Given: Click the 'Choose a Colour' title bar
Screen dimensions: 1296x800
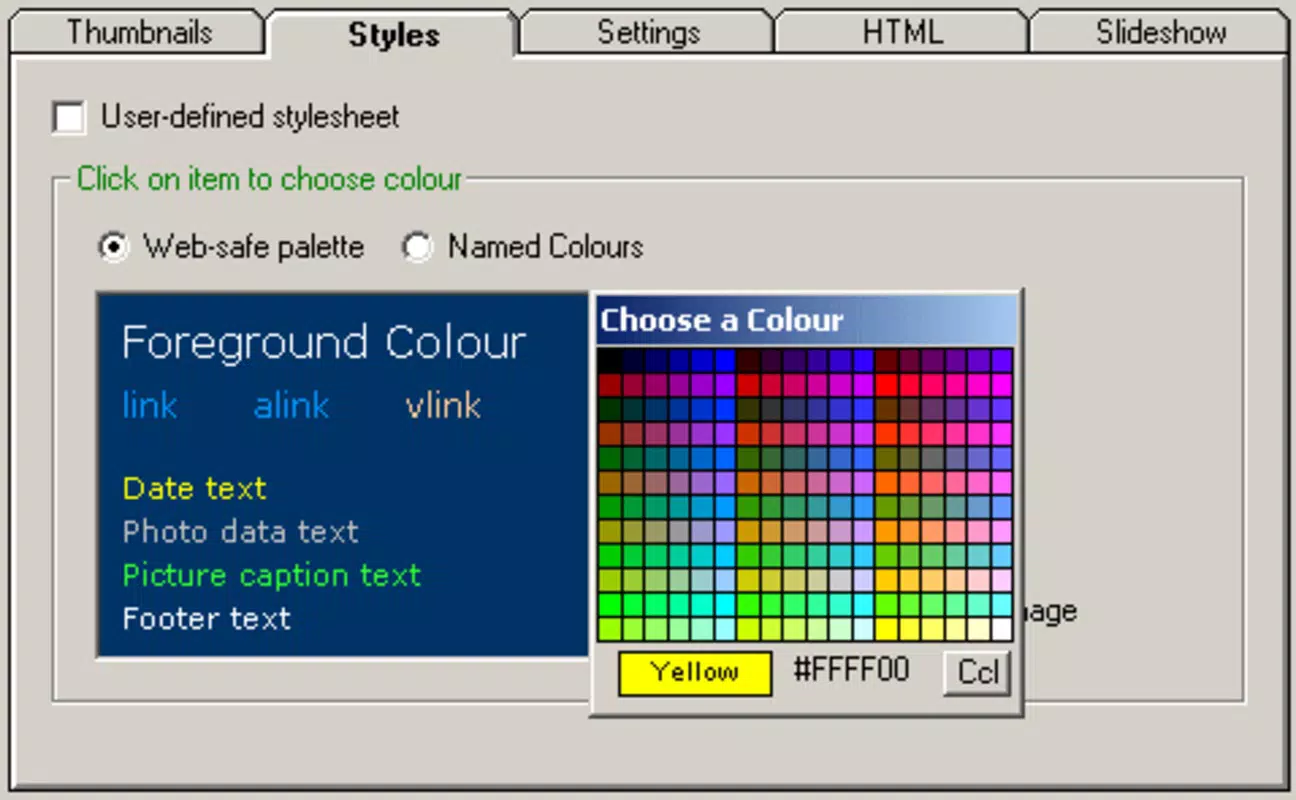Looking at the screenshot, I should coord(807,320).
